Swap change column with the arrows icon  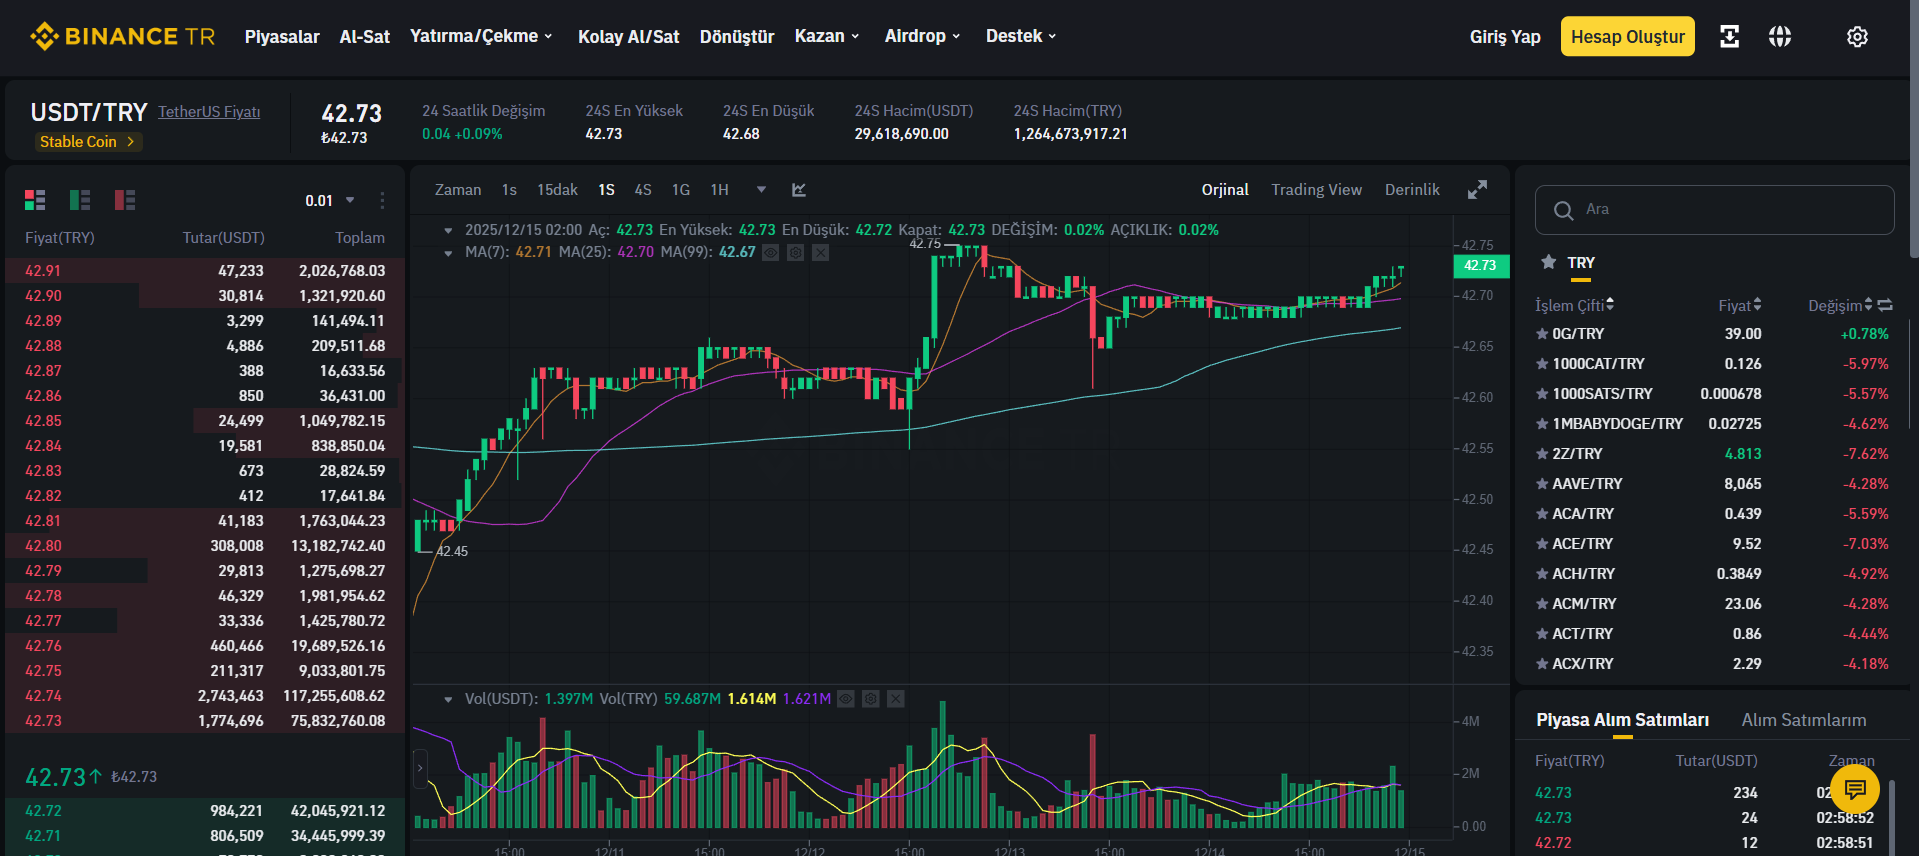(x=1885, y=305)
